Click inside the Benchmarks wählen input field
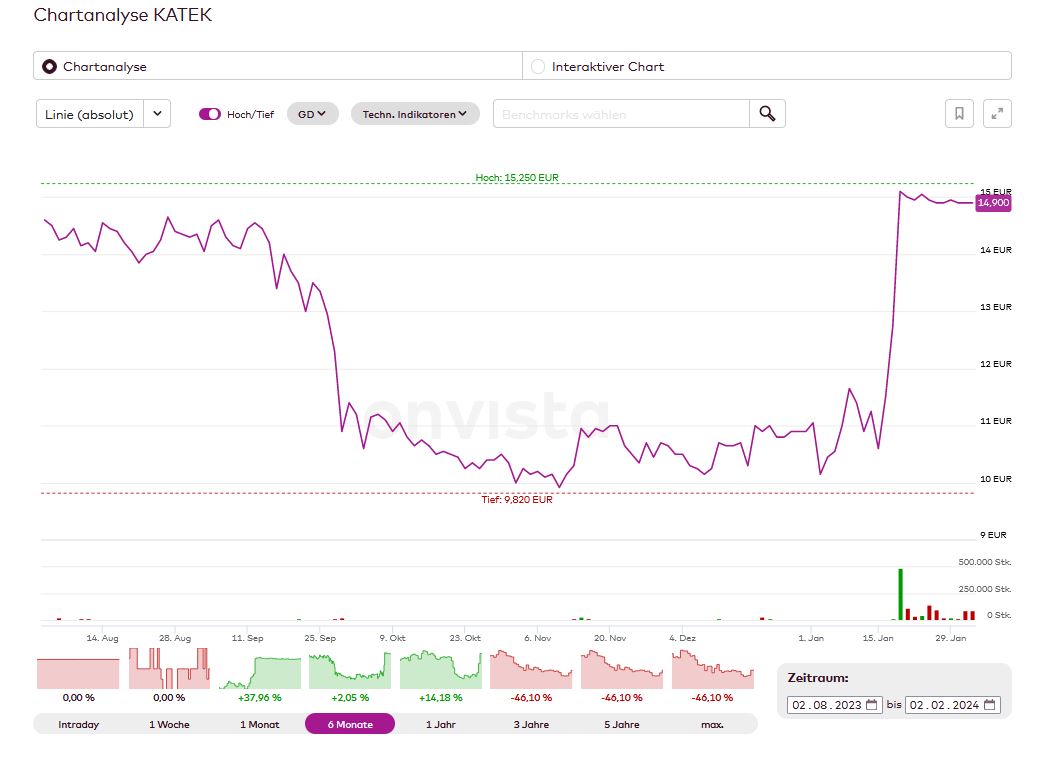Screen dimensions: 1064x759 click(620, 113)
